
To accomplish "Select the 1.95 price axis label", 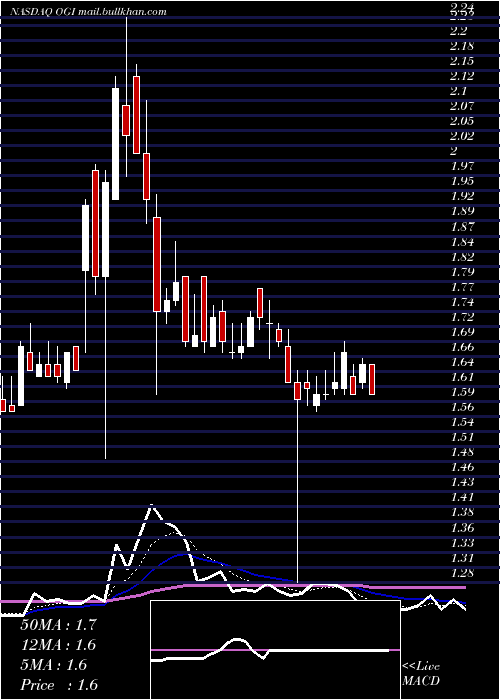I will 462,181.
